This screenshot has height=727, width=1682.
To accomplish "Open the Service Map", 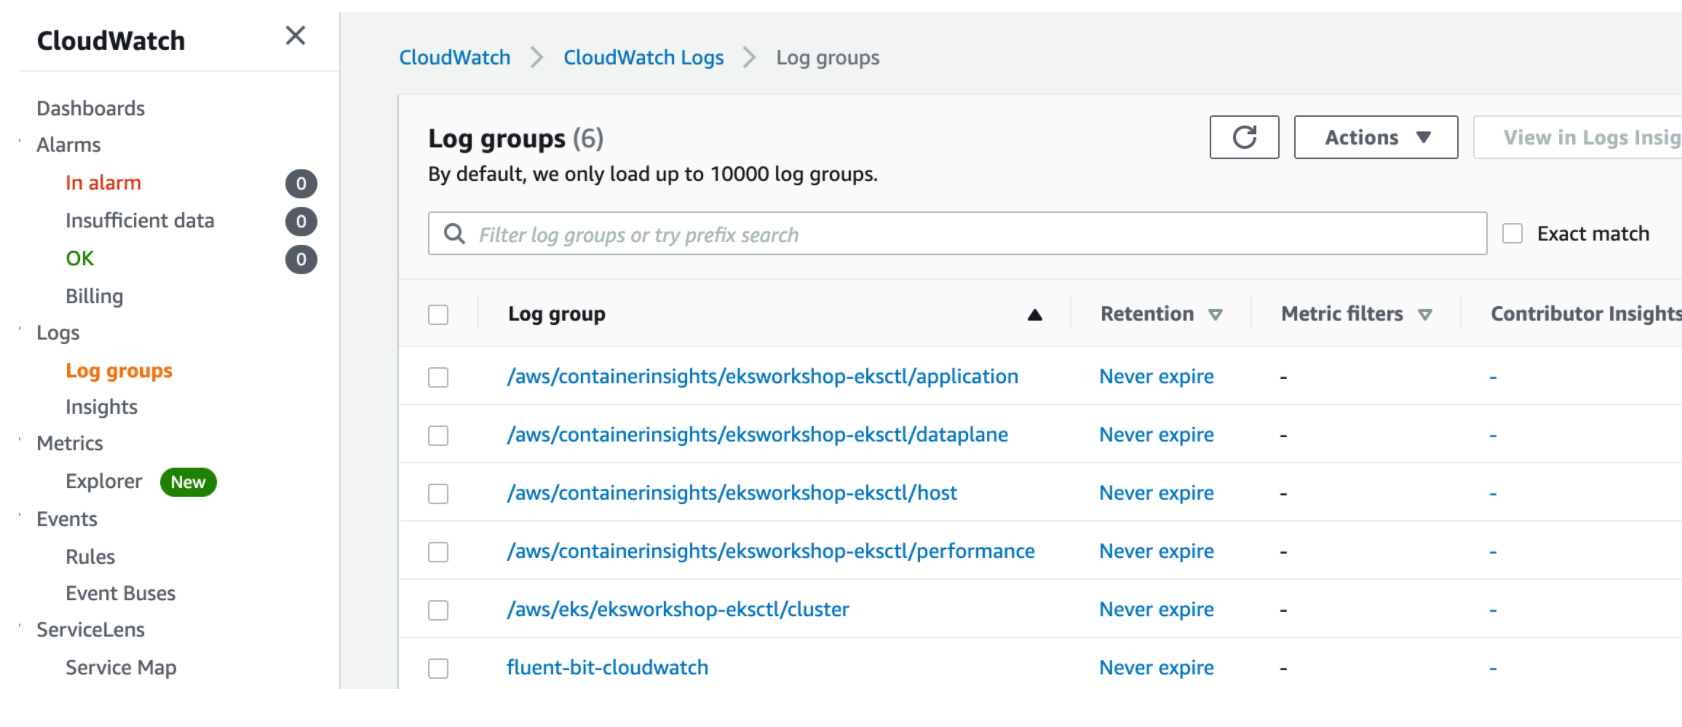I will pos(121,668).
